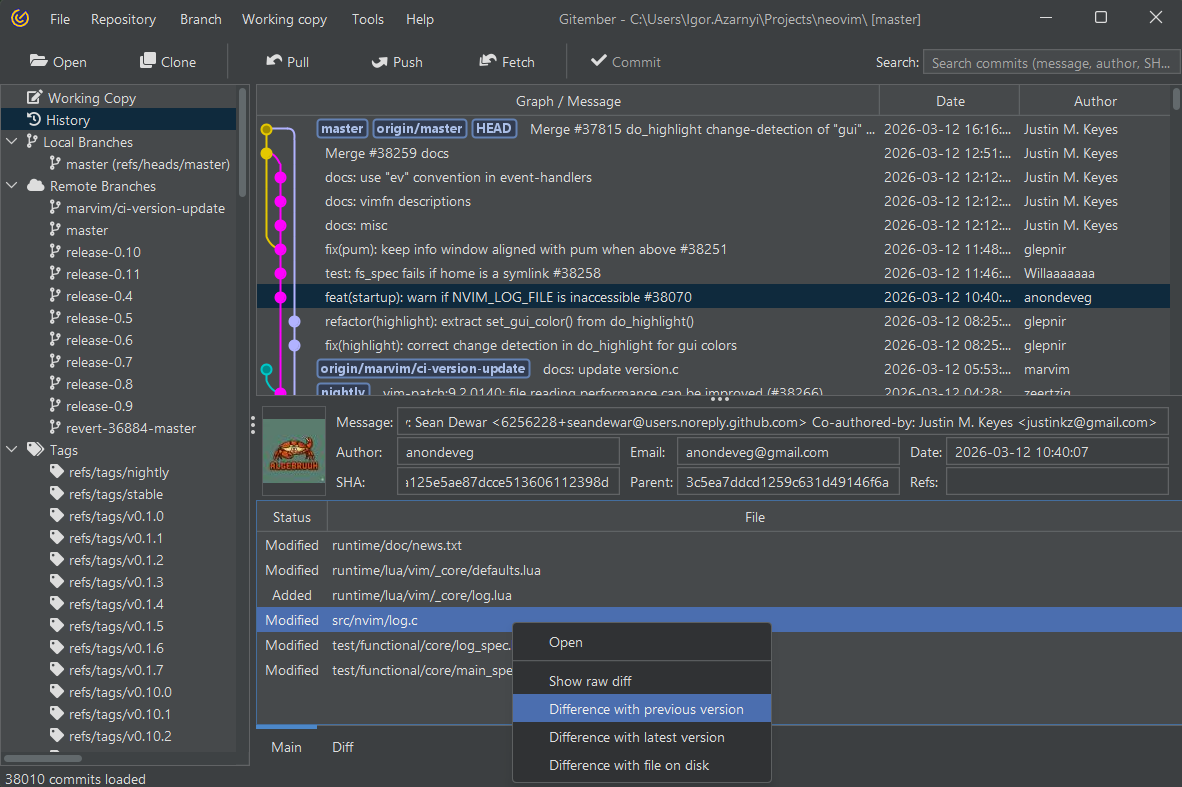This screenshot has width=1182, height=787.
Task: Click the Commit button
Action: (x=625, y=61)
